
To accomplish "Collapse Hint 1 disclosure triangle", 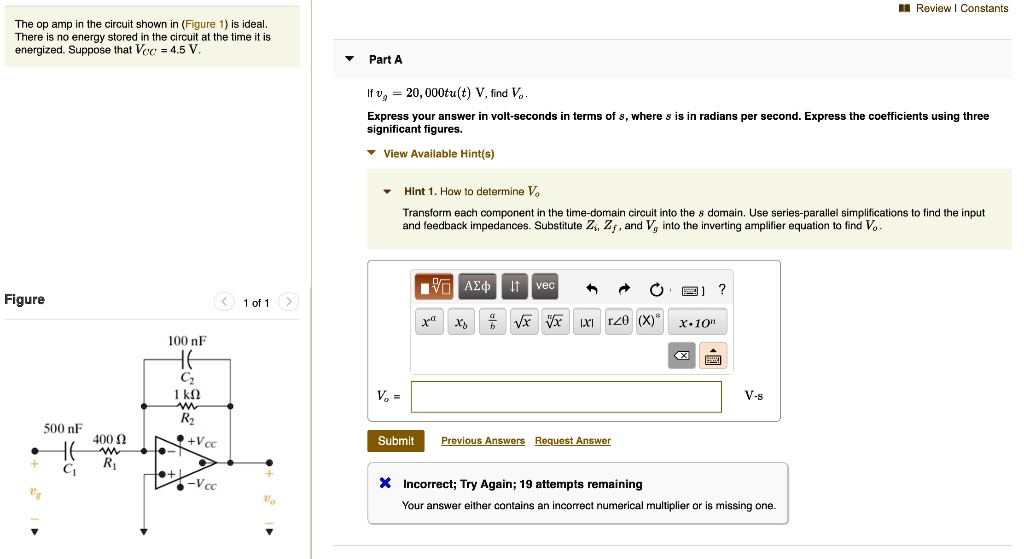I will tap(387, 191).
